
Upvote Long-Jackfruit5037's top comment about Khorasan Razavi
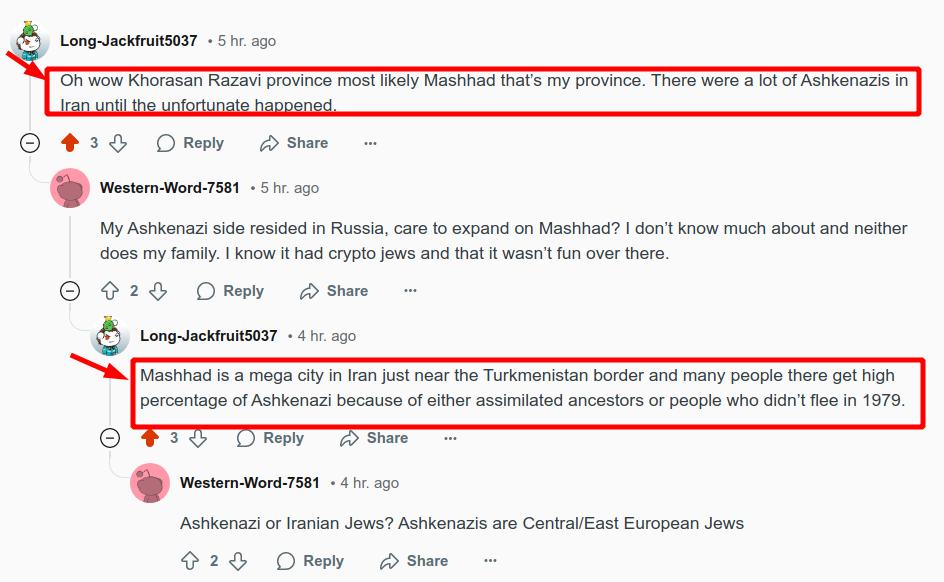point(70,143)
